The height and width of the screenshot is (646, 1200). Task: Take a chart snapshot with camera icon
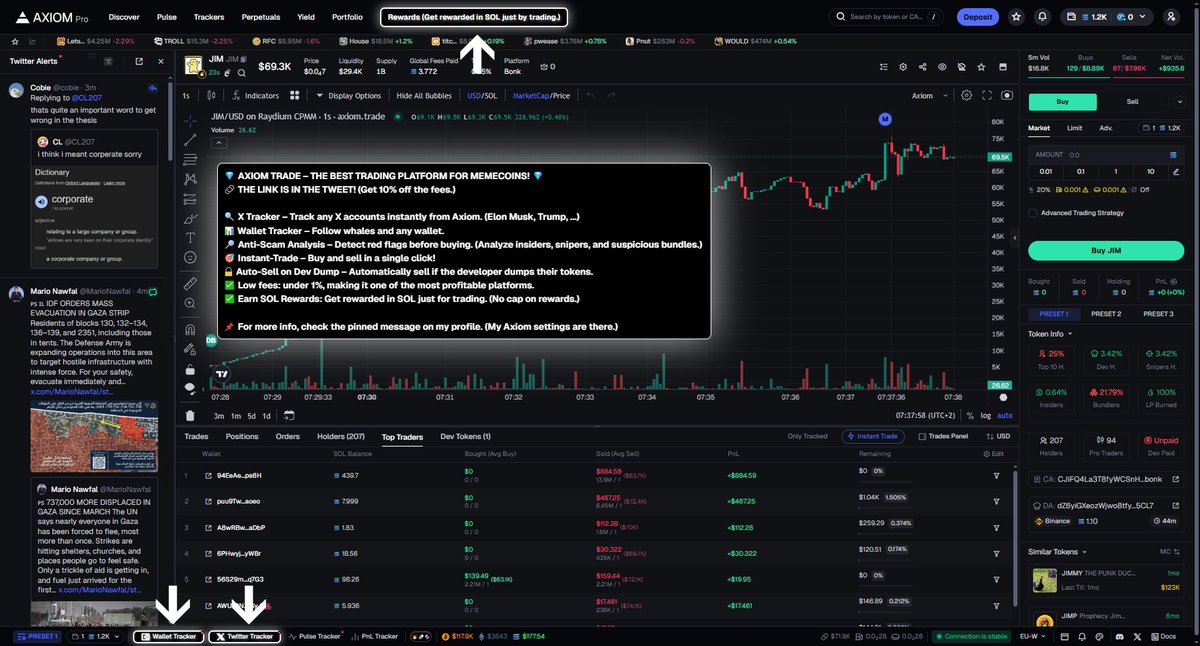1006,96
